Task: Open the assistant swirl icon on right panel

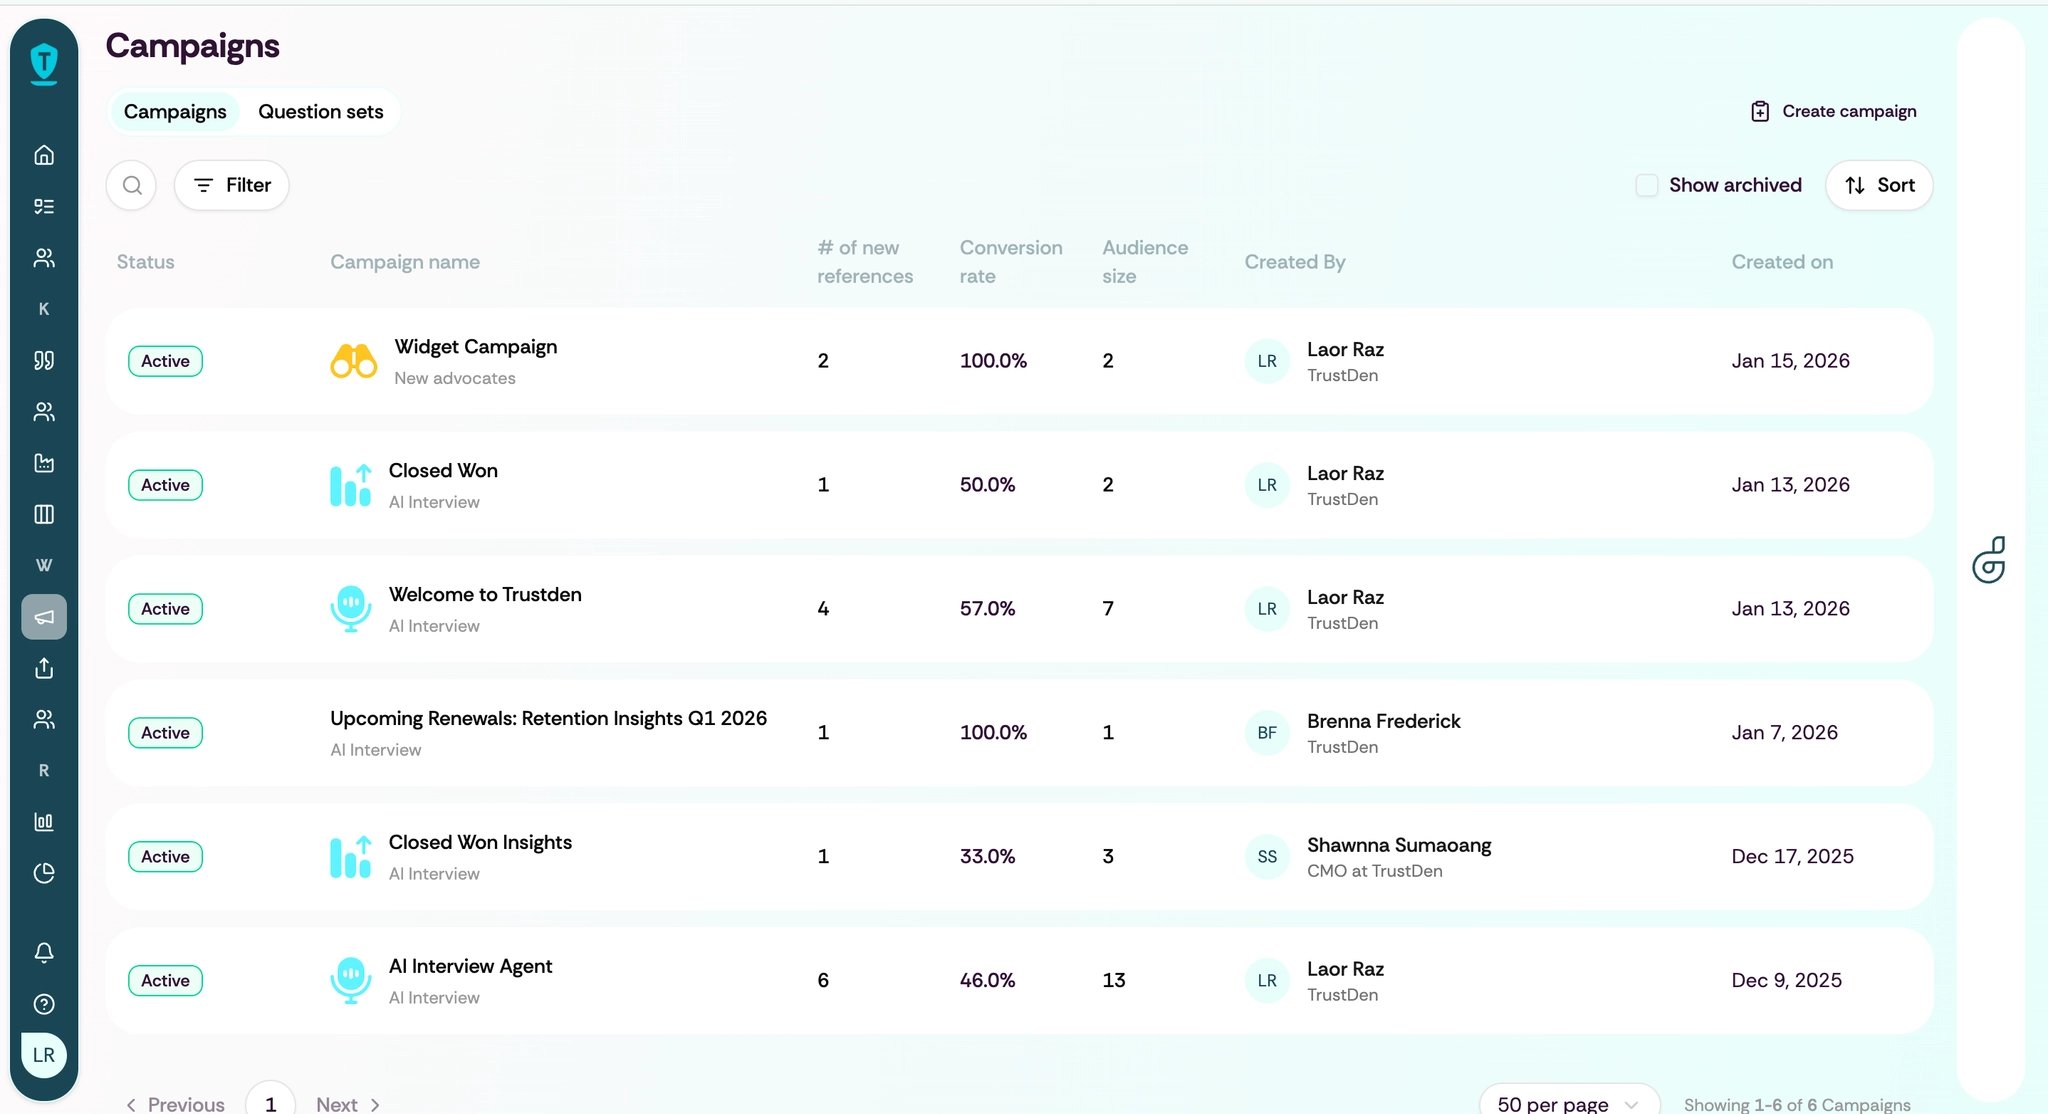Action: pos(1989,559)
